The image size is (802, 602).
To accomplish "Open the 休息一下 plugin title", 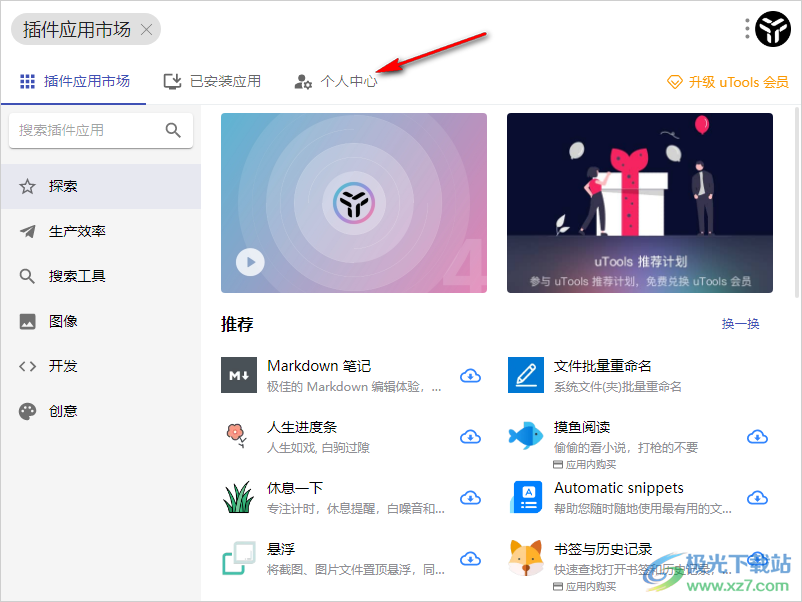I will click(x=295, y=487).
